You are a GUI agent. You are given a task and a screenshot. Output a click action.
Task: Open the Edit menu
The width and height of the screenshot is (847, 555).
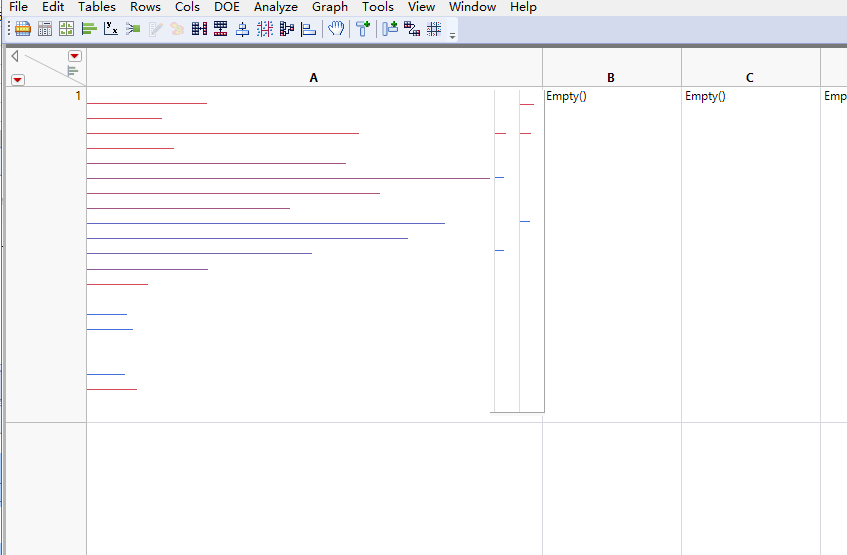(53, 7)
